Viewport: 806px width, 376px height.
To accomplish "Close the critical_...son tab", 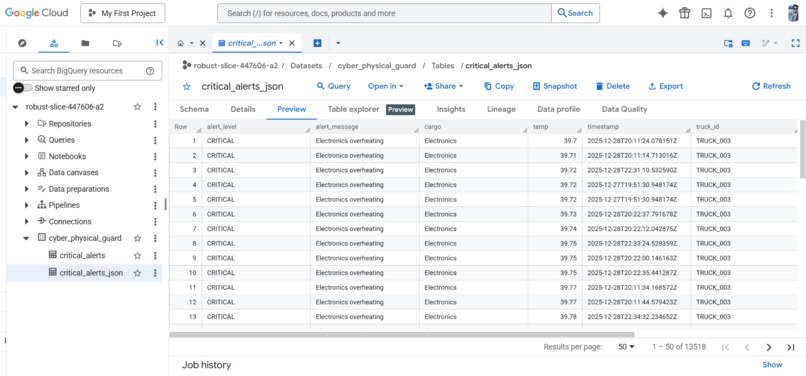I will (291, 43).
